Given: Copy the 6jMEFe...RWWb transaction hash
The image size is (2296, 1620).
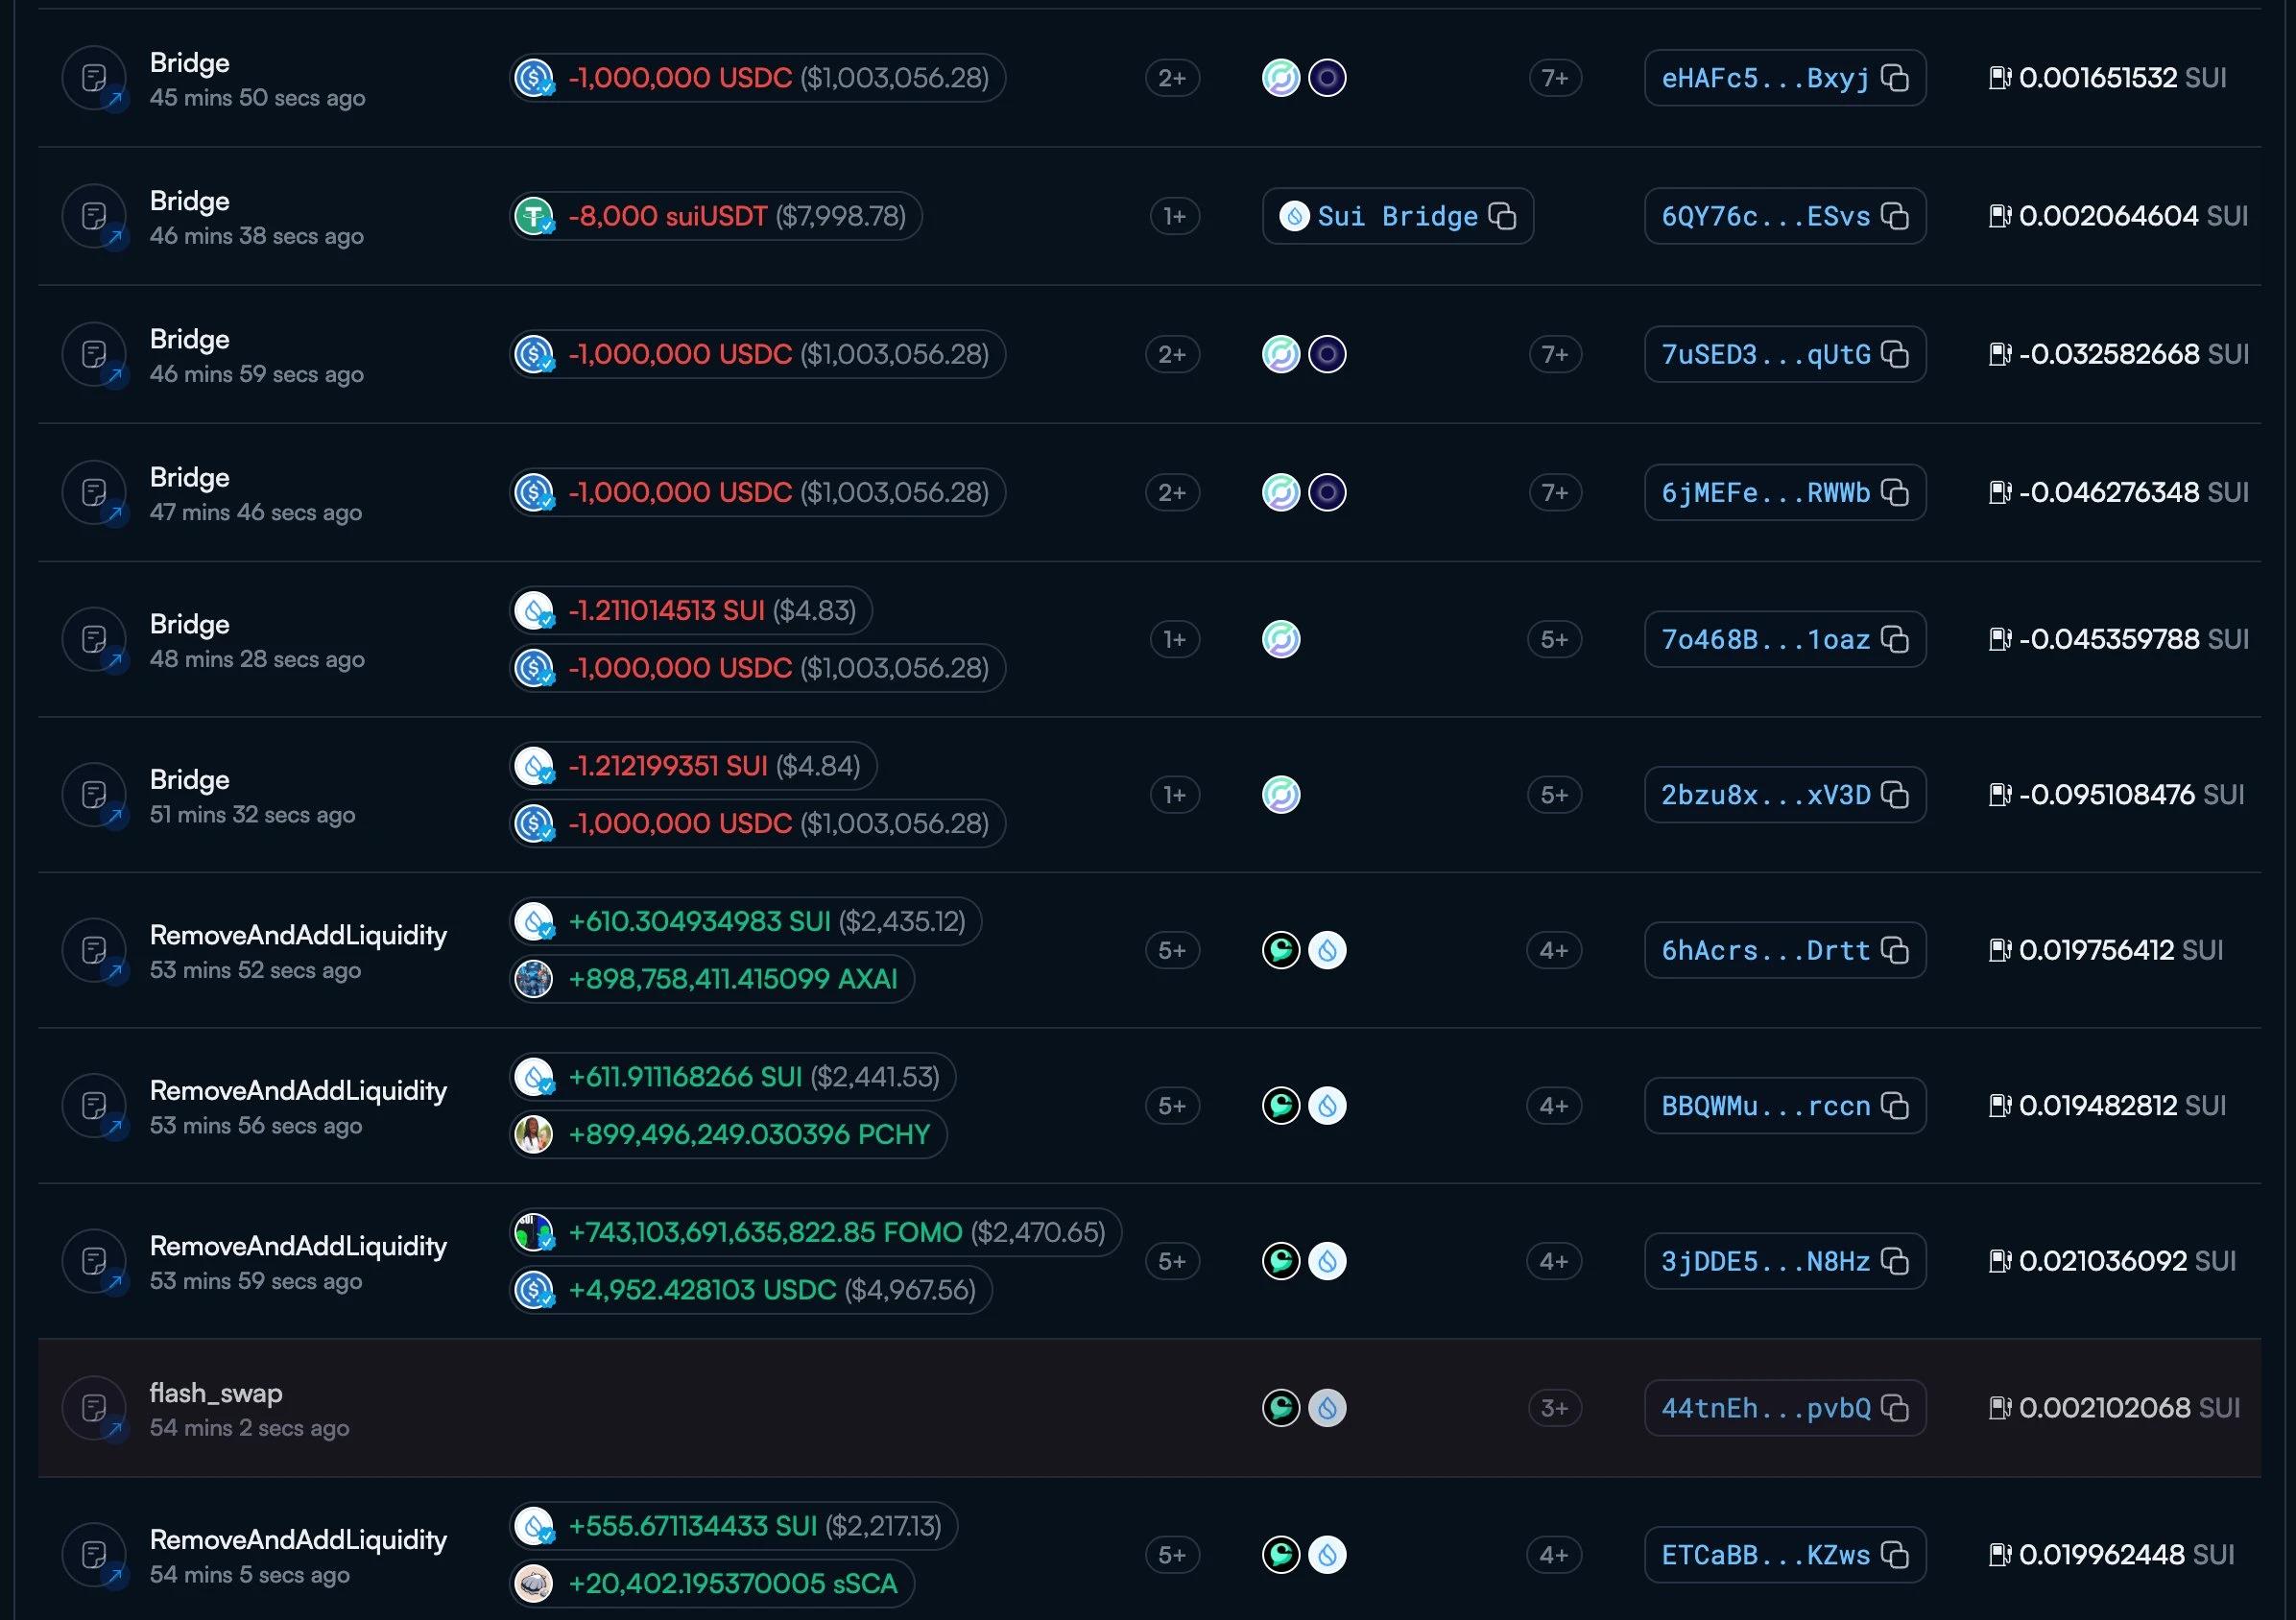Looking at the screenshot, I should coord(1895,492).
